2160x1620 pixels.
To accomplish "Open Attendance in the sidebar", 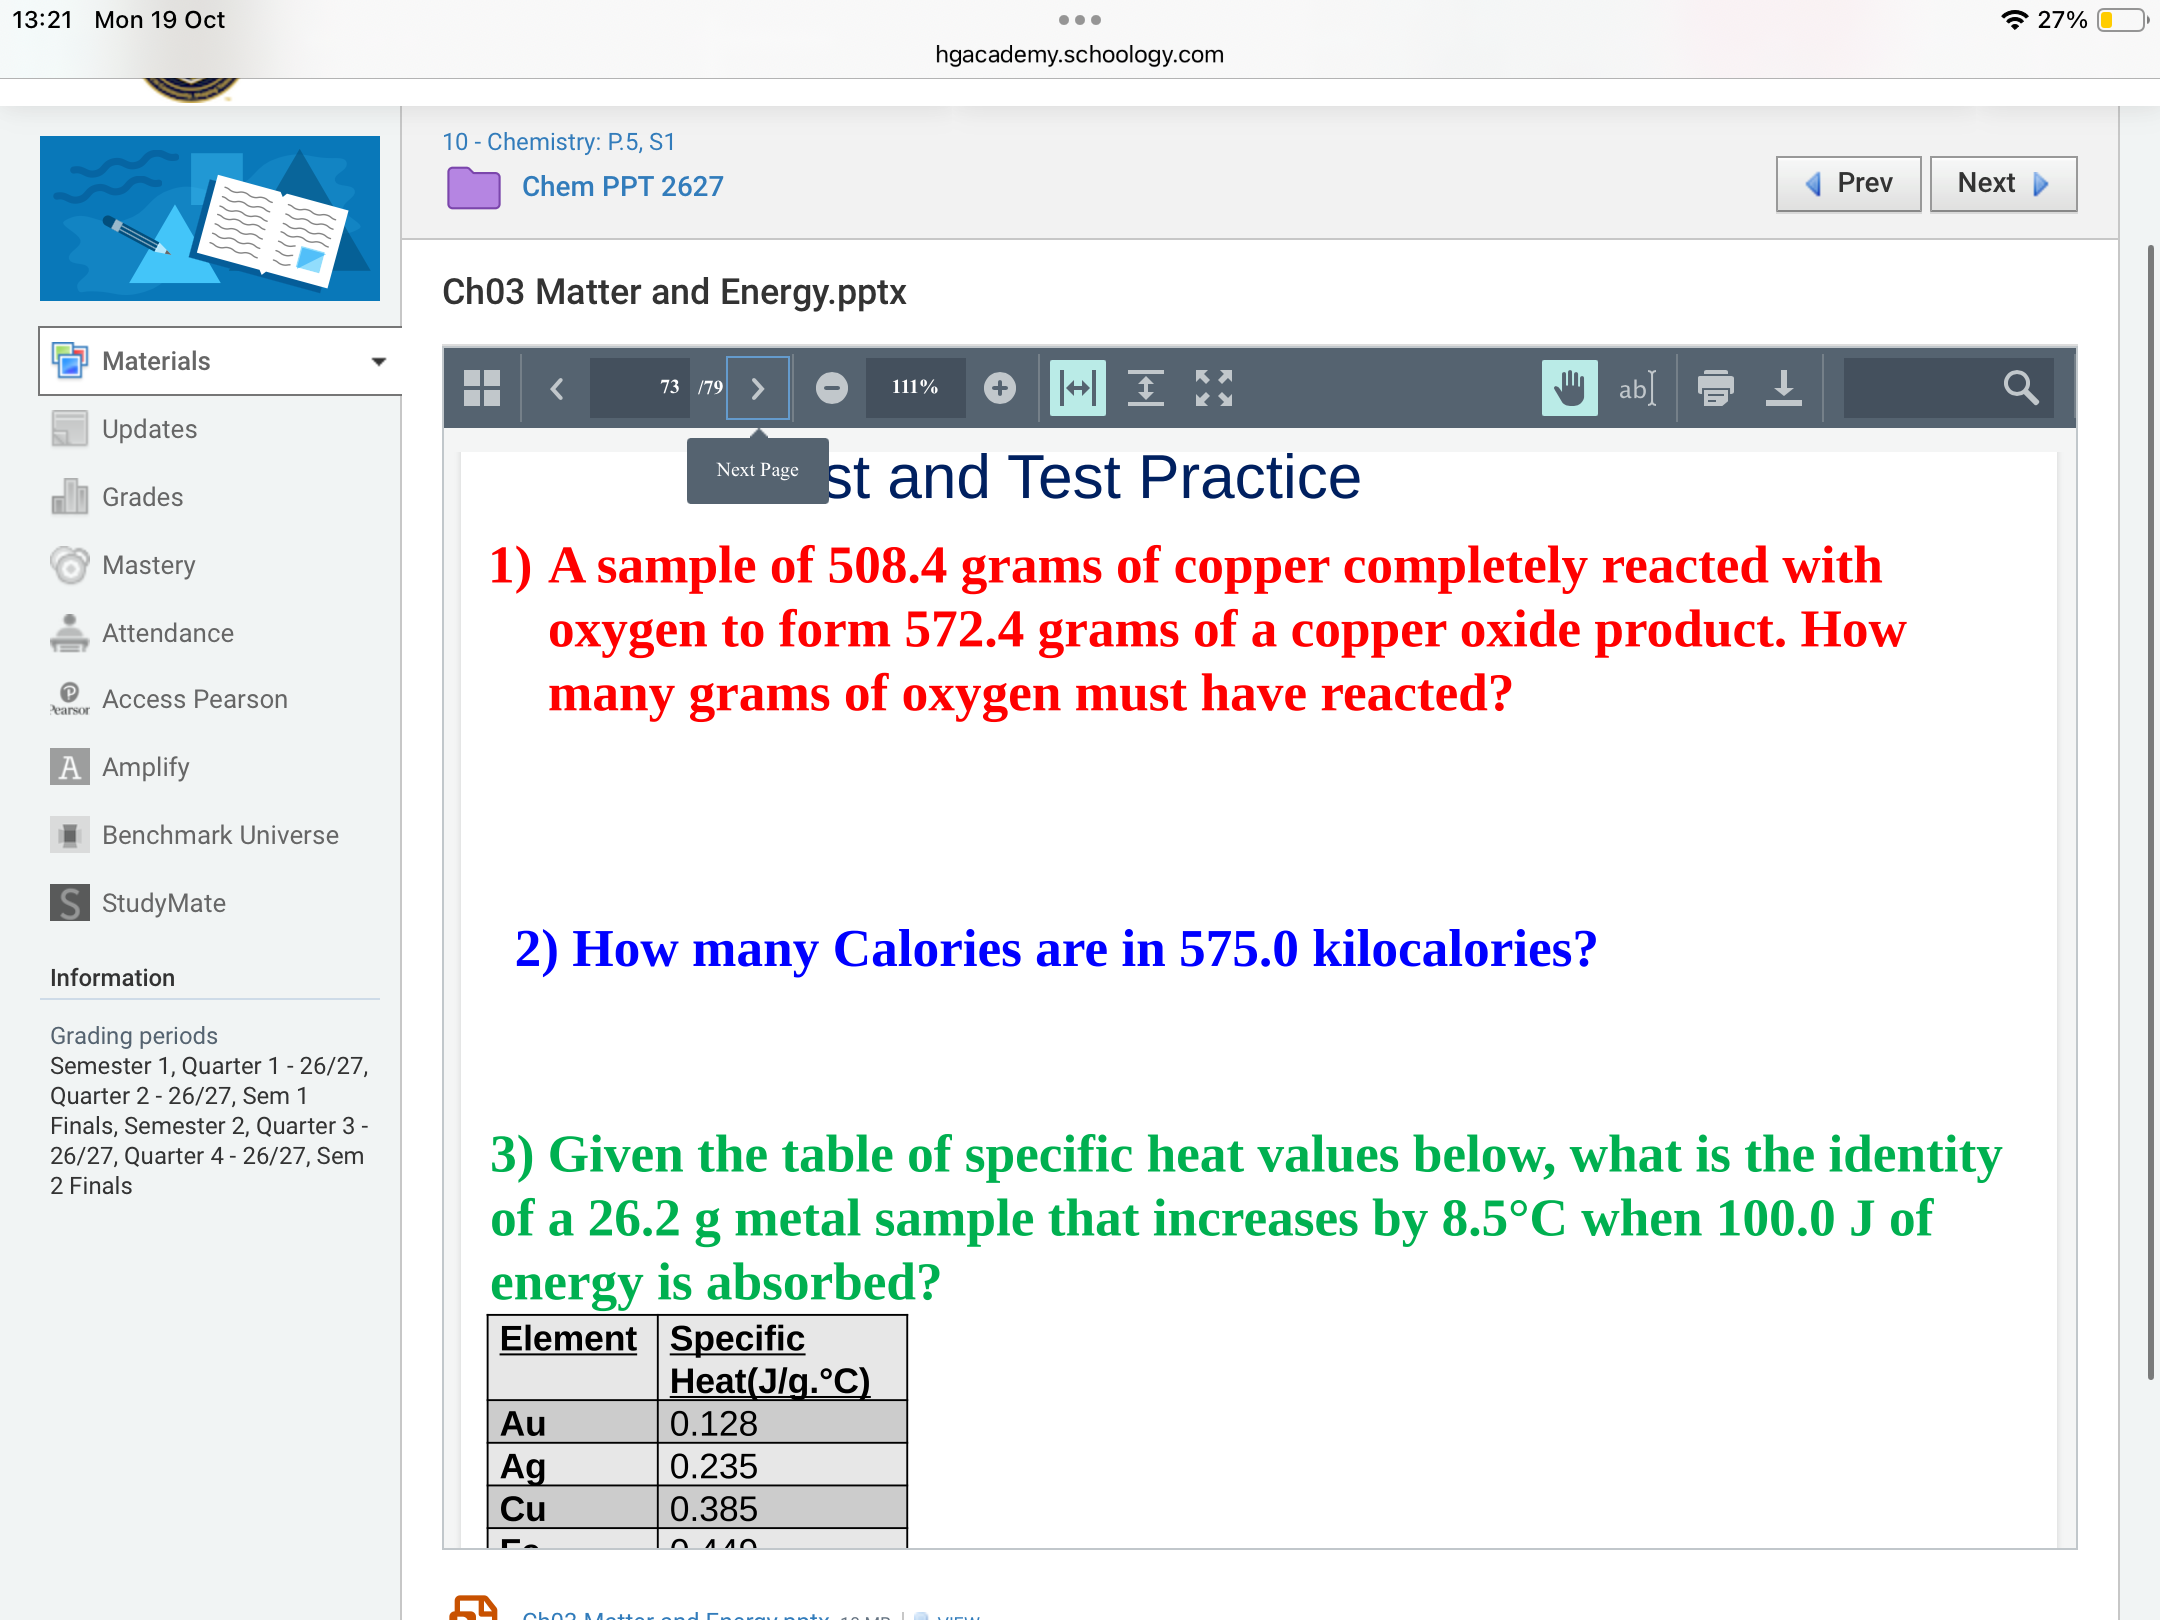I will tap(167, 633).
